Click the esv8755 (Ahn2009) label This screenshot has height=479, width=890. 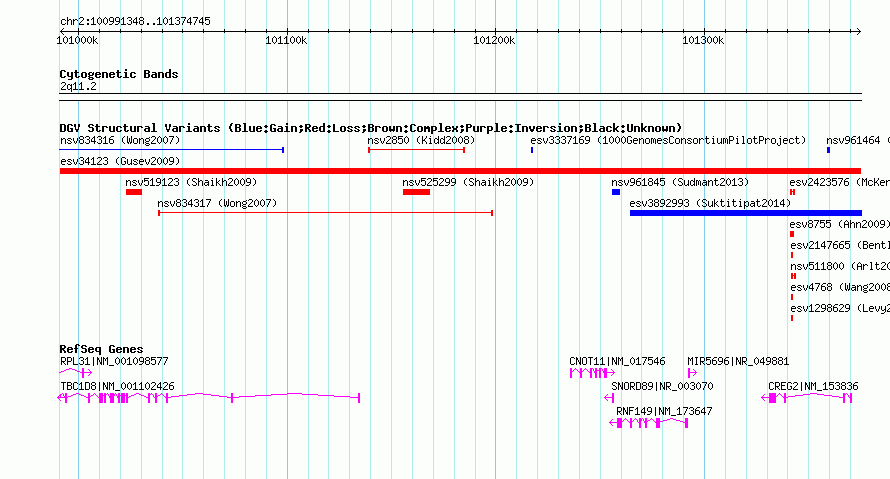click(839, 224)
